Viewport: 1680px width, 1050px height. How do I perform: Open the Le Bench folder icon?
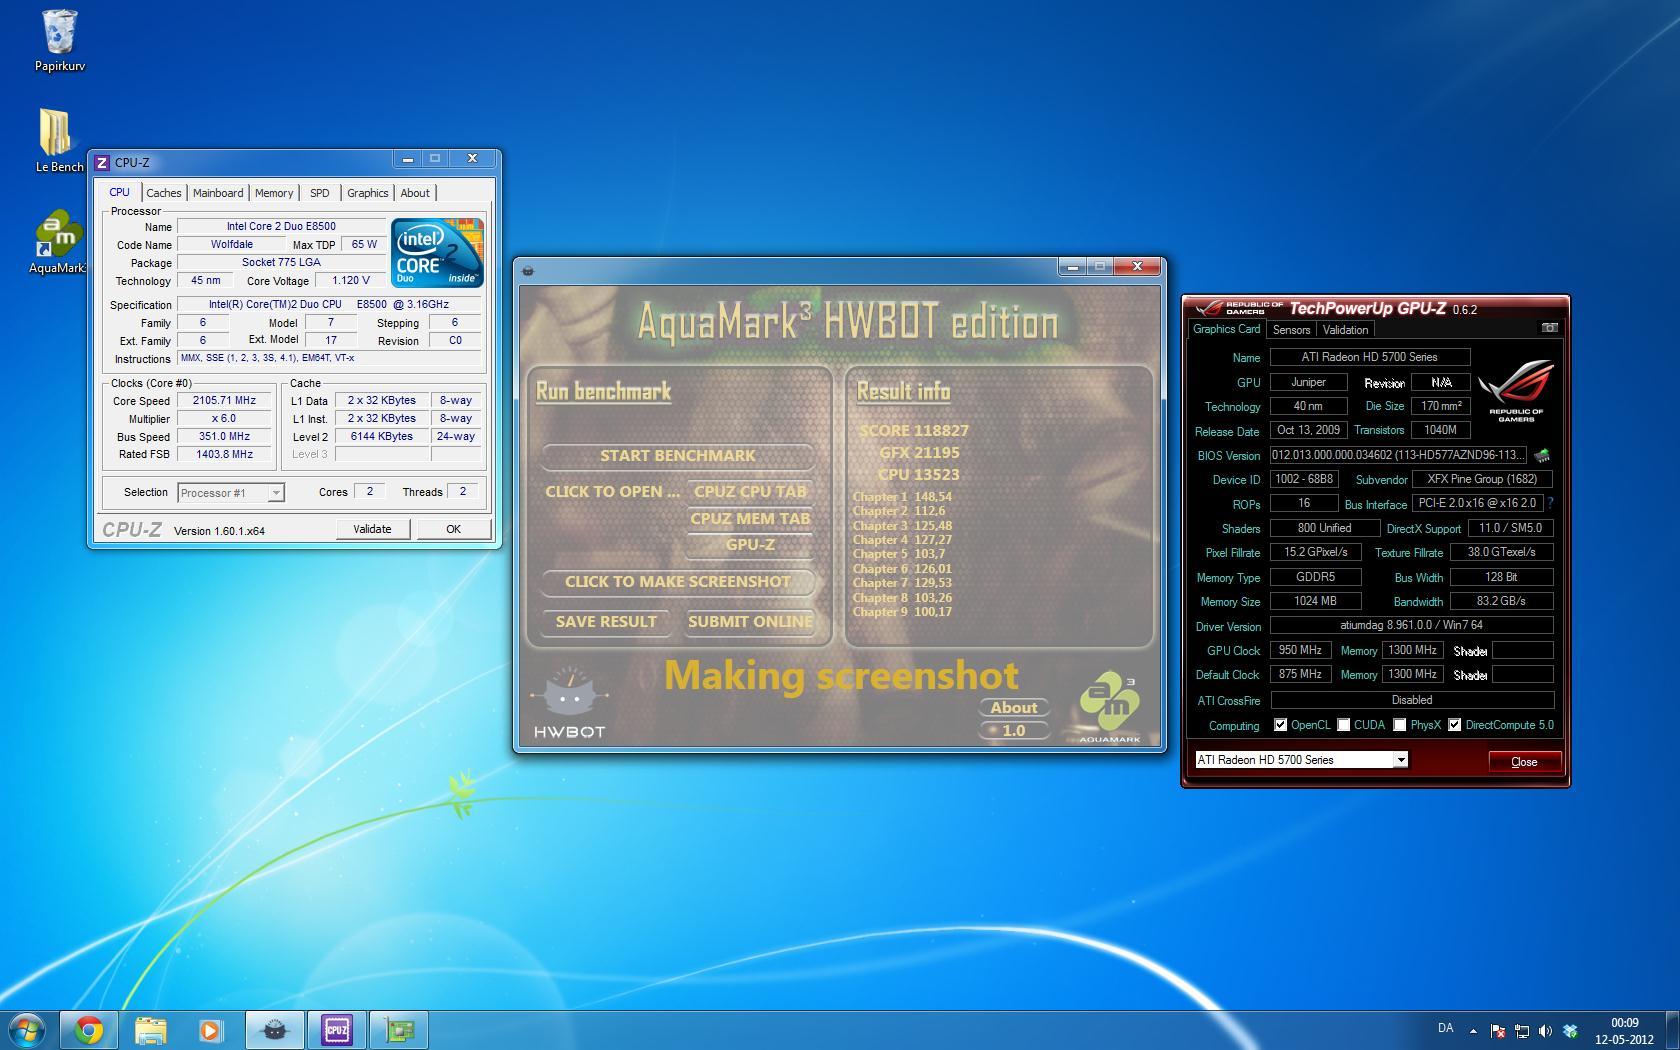pyautogui.click(x=58, y=140)
